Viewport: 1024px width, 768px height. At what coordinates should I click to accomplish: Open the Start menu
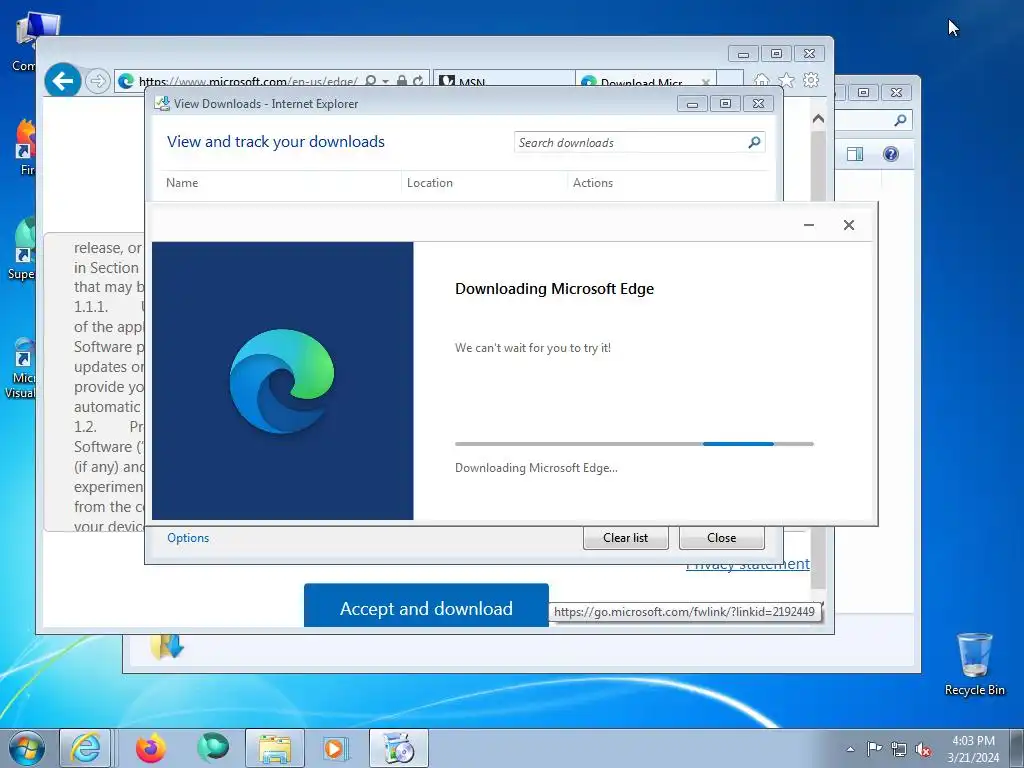[27, 748]
